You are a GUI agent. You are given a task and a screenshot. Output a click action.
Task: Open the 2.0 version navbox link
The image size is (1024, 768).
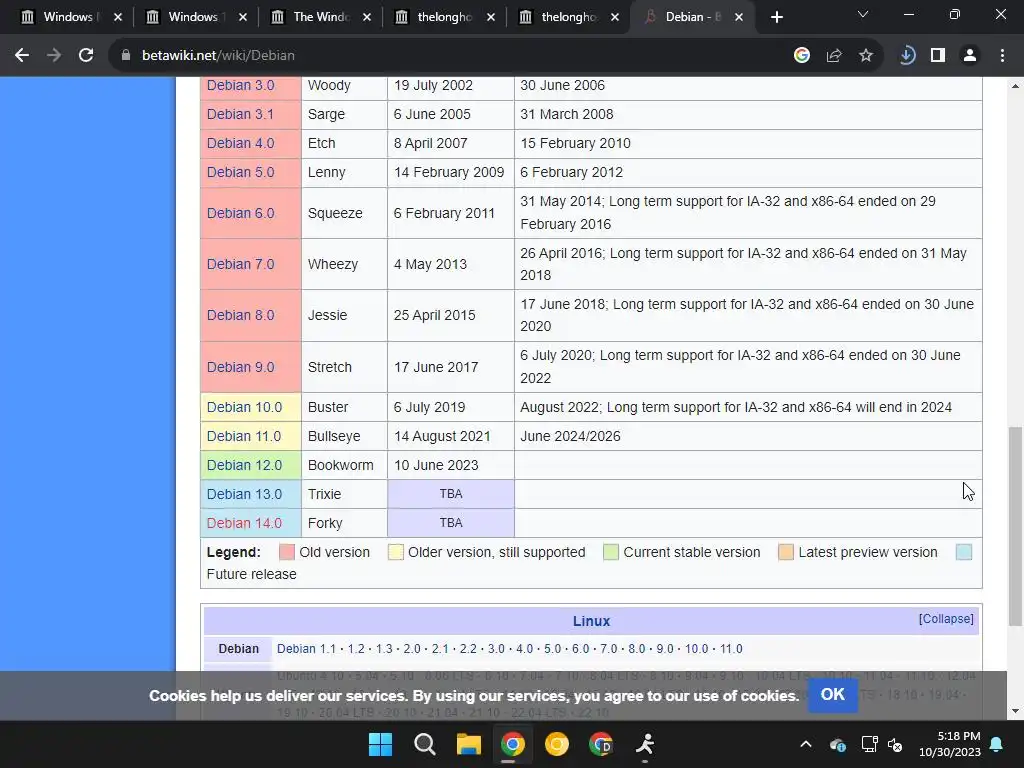click(411, 648)
